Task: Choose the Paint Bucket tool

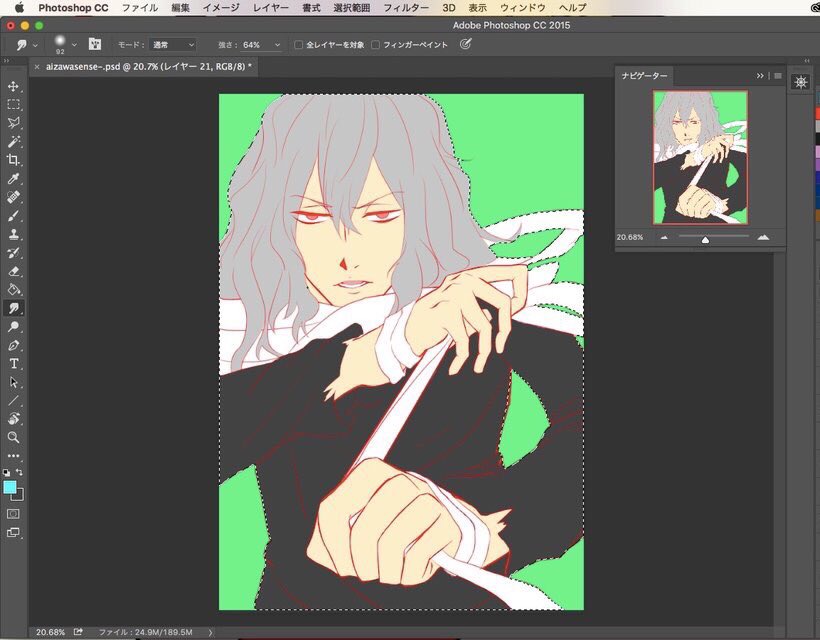Action: (14, 290)
